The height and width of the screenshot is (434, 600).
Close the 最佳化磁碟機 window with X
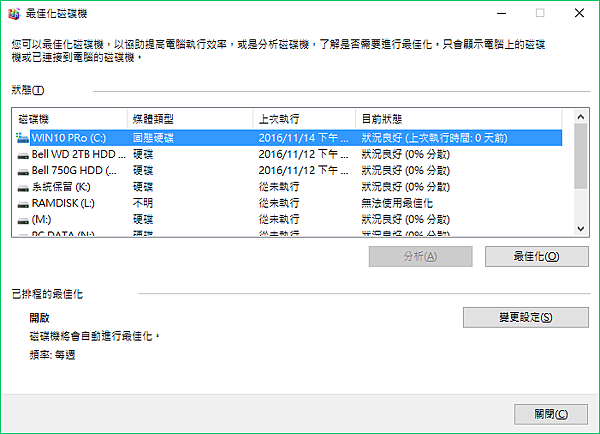click(579, 13)
